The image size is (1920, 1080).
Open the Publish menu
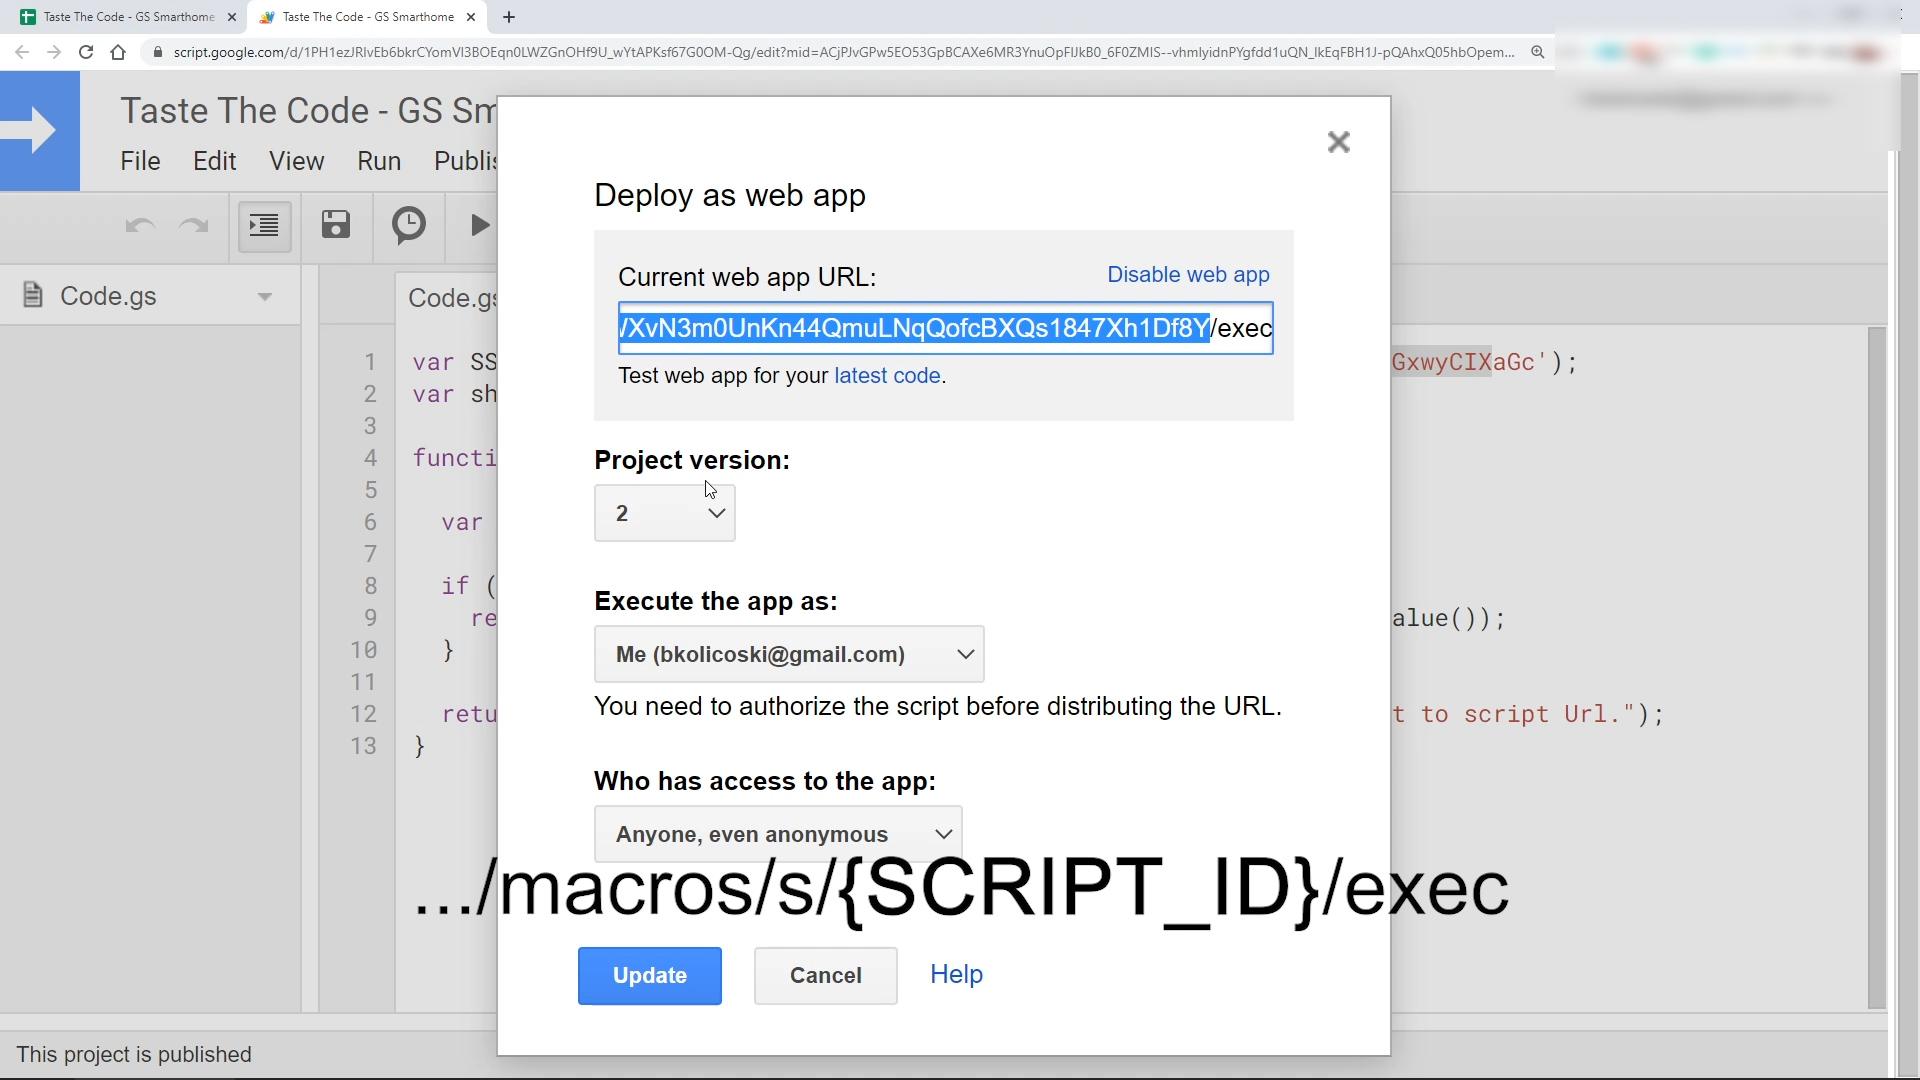click(465, 161)
